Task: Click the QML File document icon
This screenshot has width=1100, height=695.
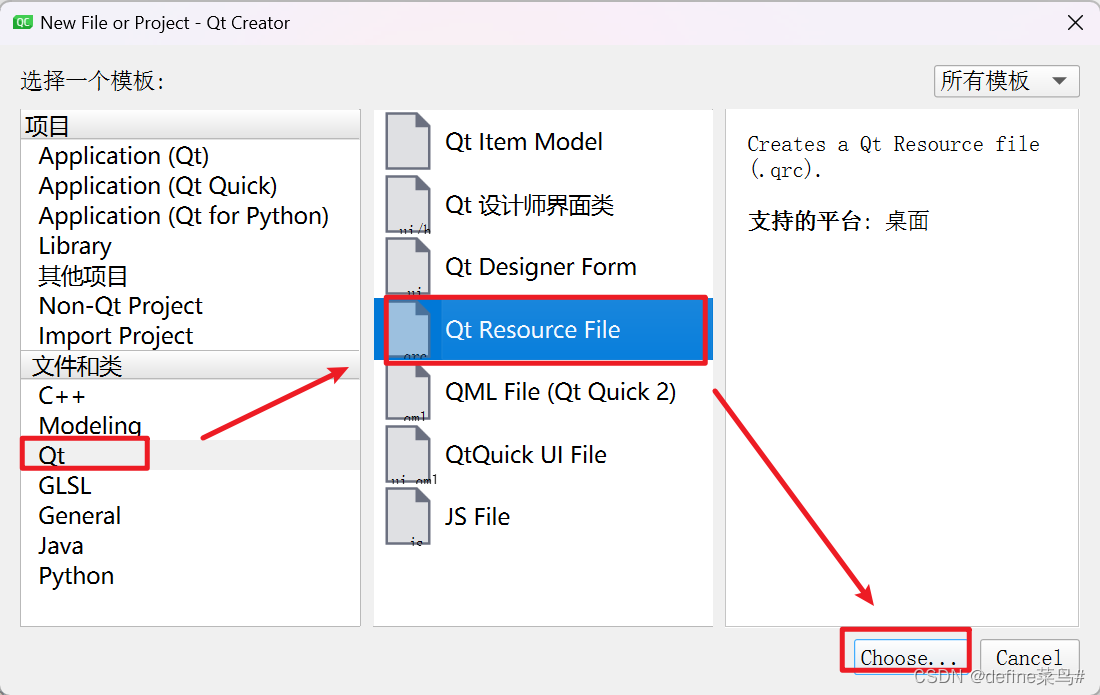Action: pyautogui.click(x=408, y=391)
